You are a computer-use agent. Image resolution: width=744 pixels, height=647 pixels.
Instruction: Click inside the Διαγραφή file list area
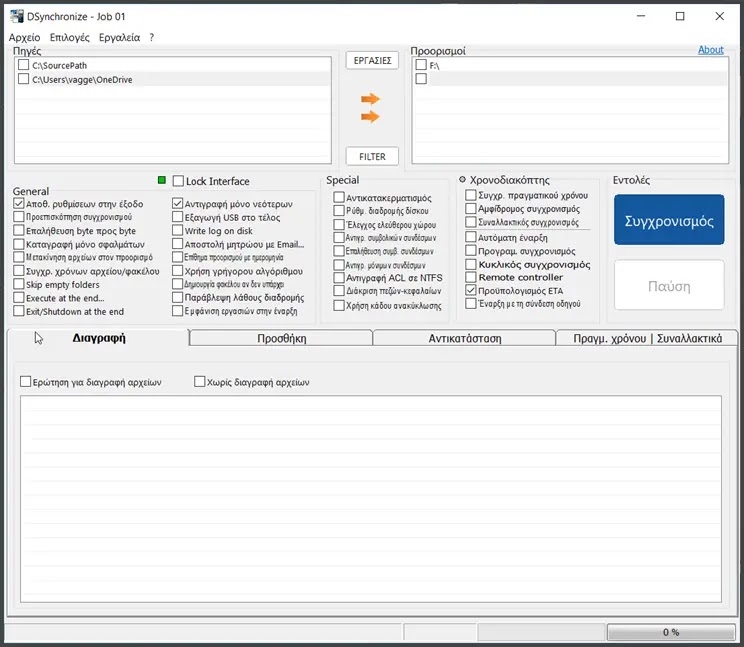[371, 499]
